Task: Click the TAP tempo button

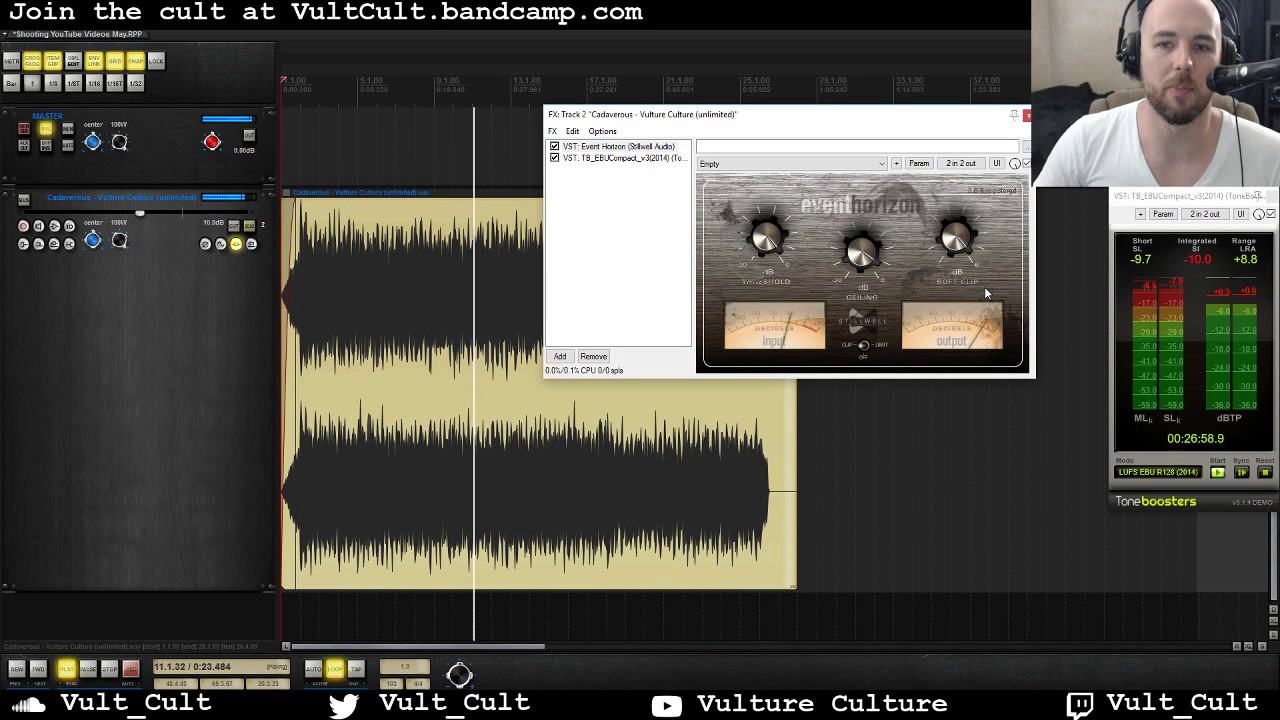Action: pos(356,669)
